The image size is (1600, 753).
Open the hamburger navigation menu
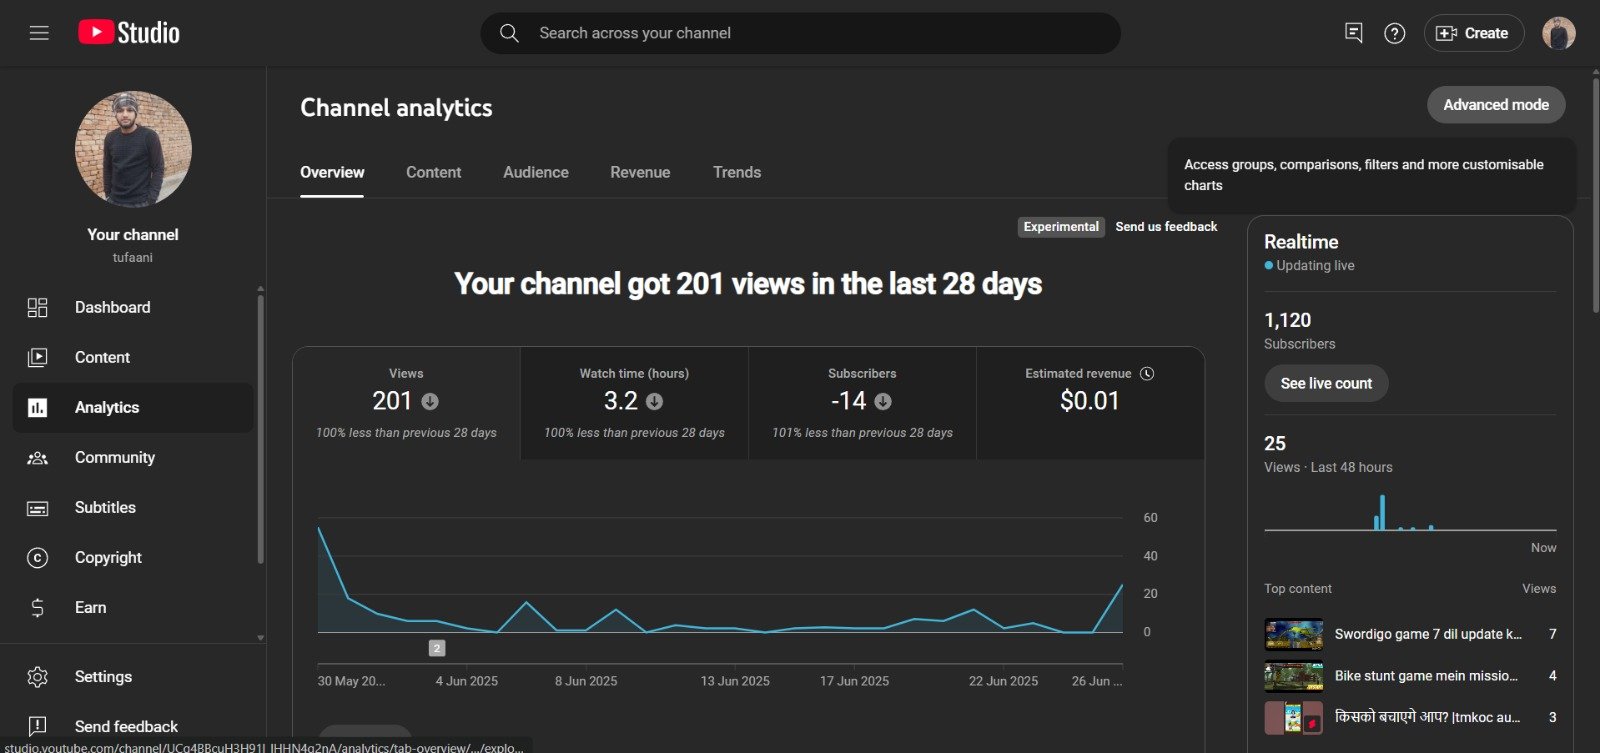click(39, 33)
